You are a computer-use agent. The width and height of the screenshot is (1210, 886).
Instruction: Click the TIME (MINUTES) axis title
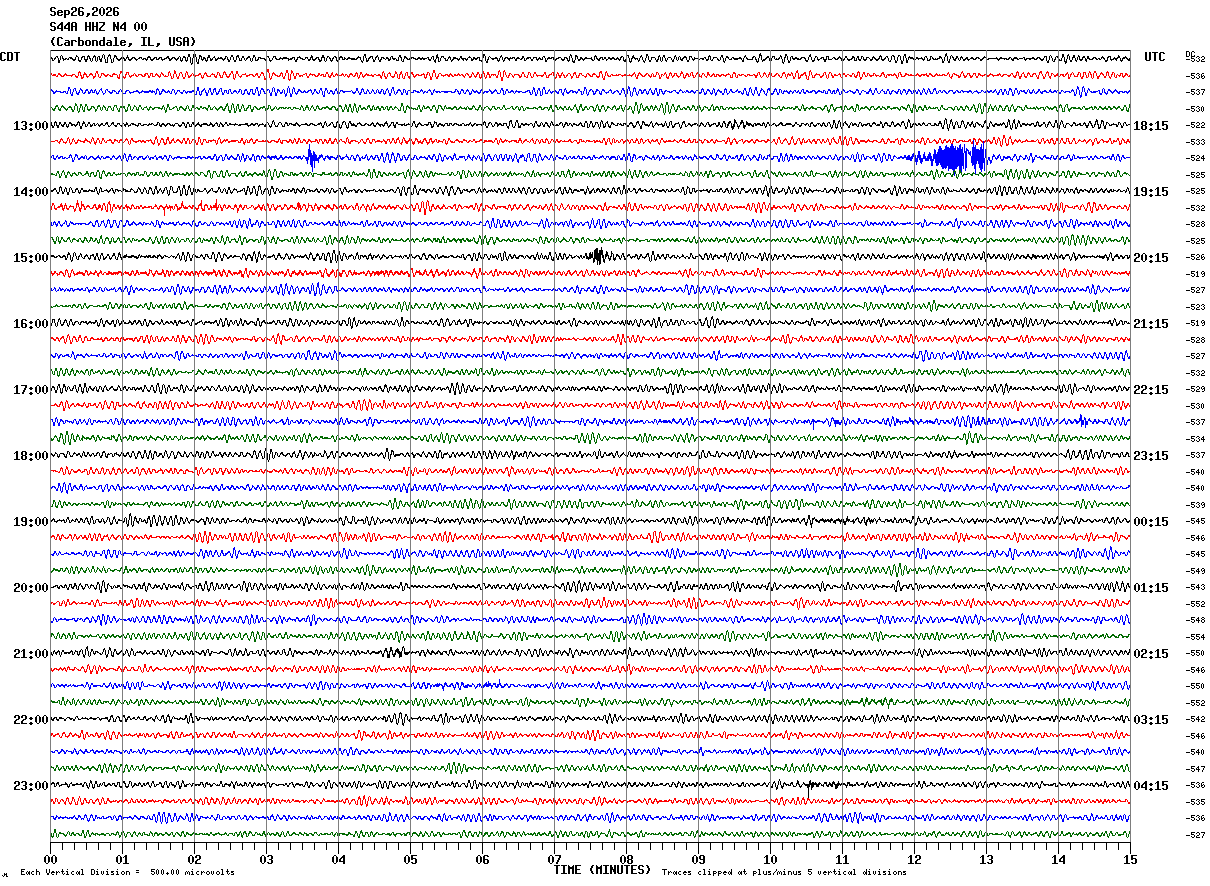602,870
